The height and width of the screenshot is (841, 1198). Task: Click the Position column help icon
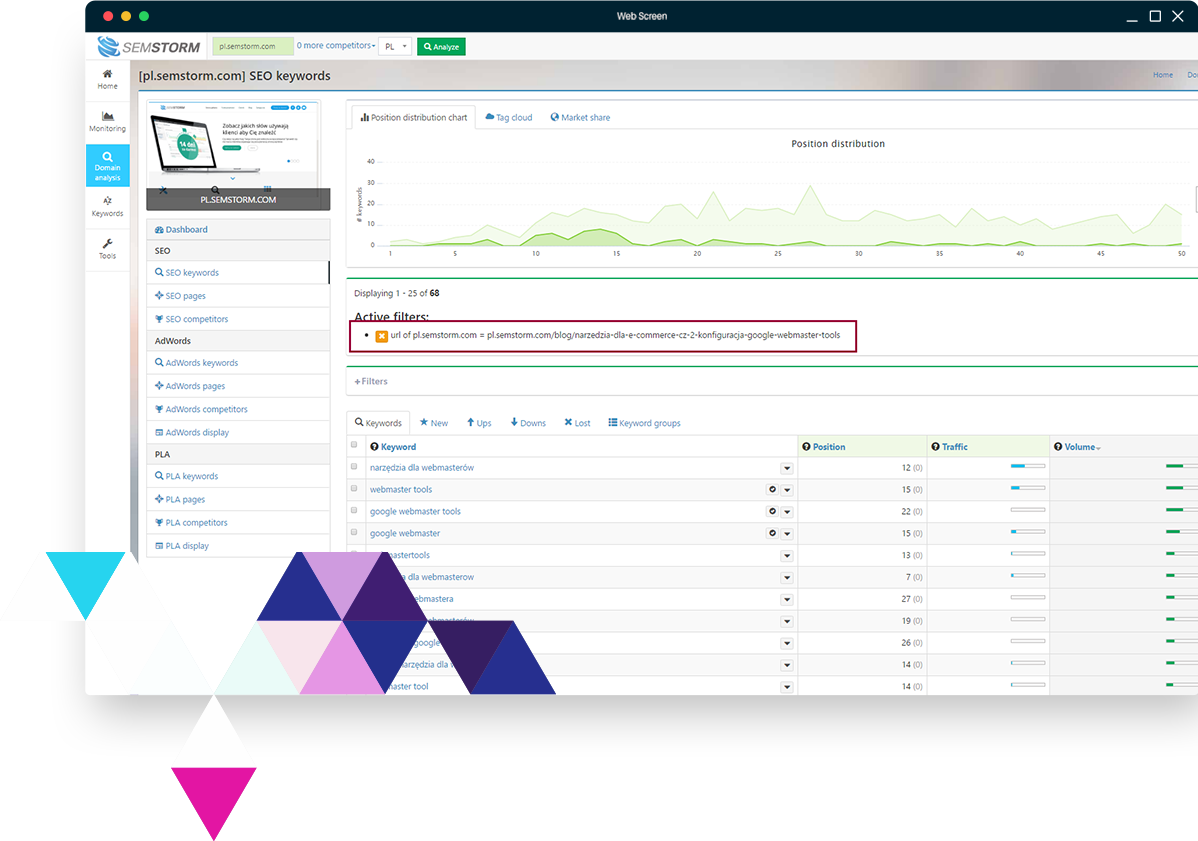tap(806, 447)
